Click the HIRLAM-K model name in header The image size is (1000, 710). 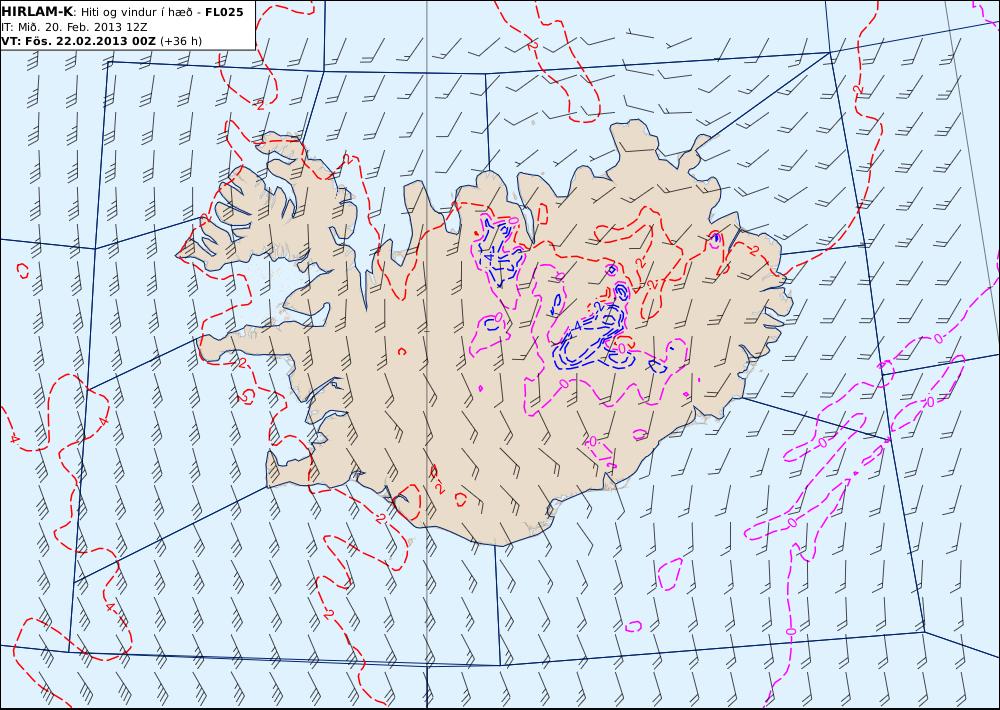36,12
